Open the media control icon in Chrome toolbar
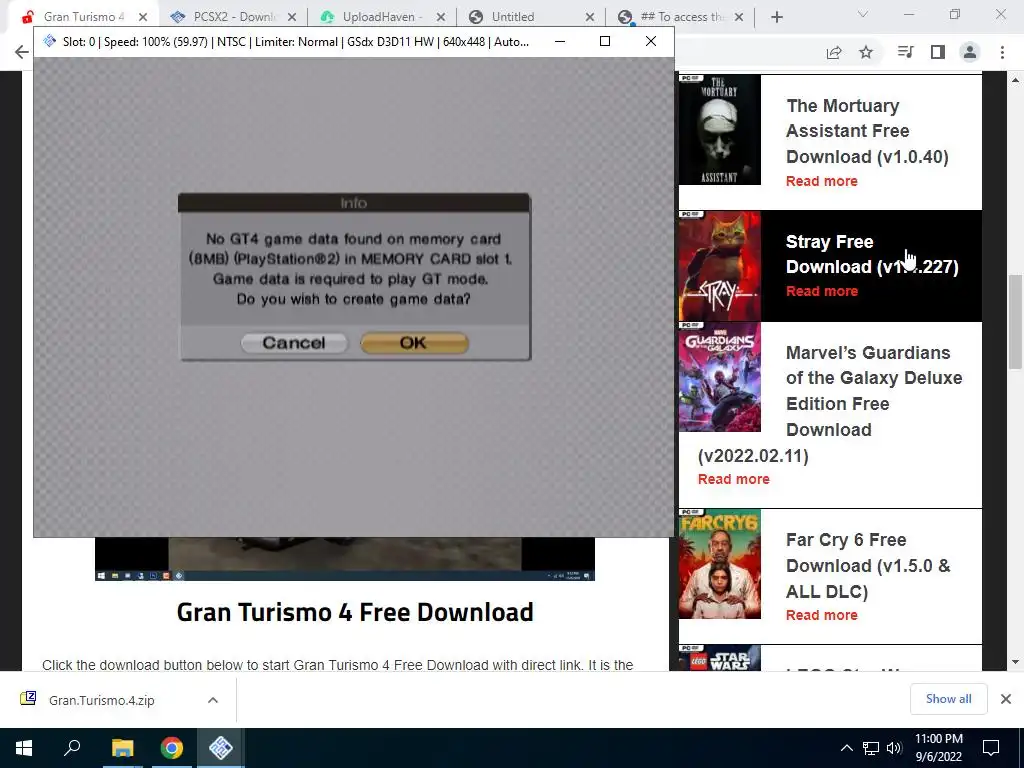Image resolution: width=1024 pixels, height=768 pixels. (x=905, y=52)
